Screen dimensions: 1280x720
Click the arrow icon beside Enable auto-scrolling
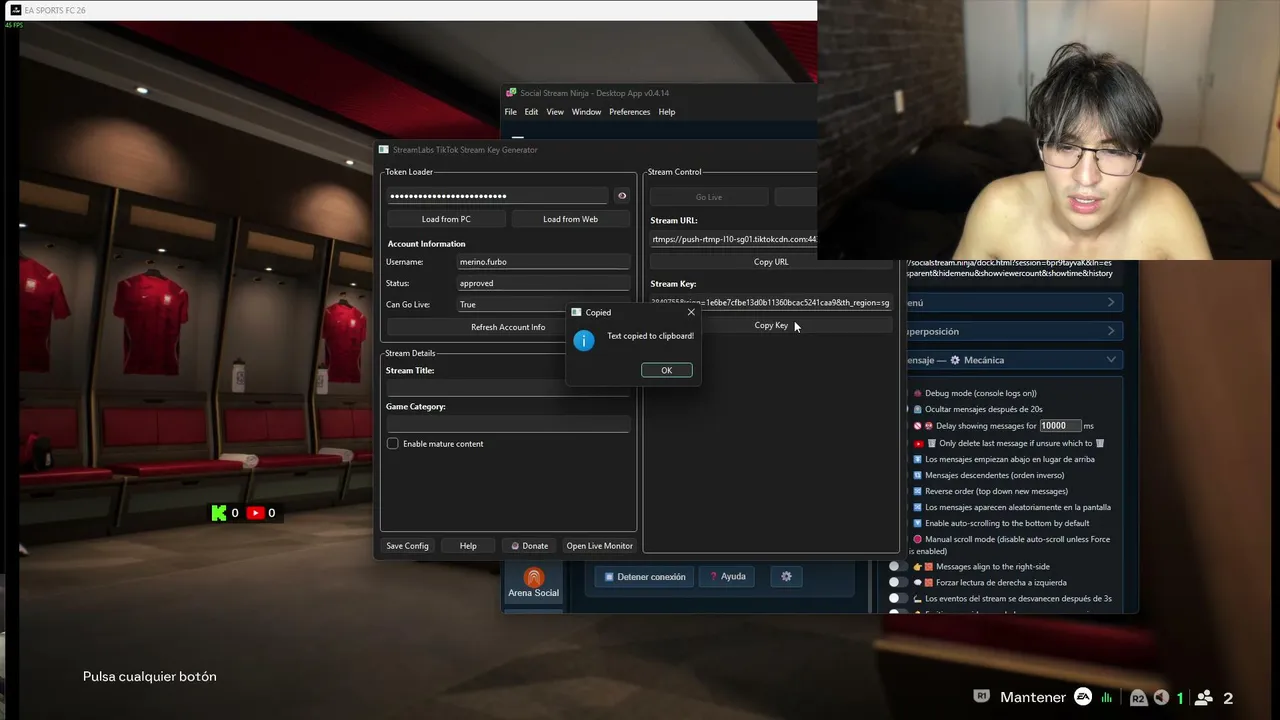pyautogui.click(x=917, y=523)
